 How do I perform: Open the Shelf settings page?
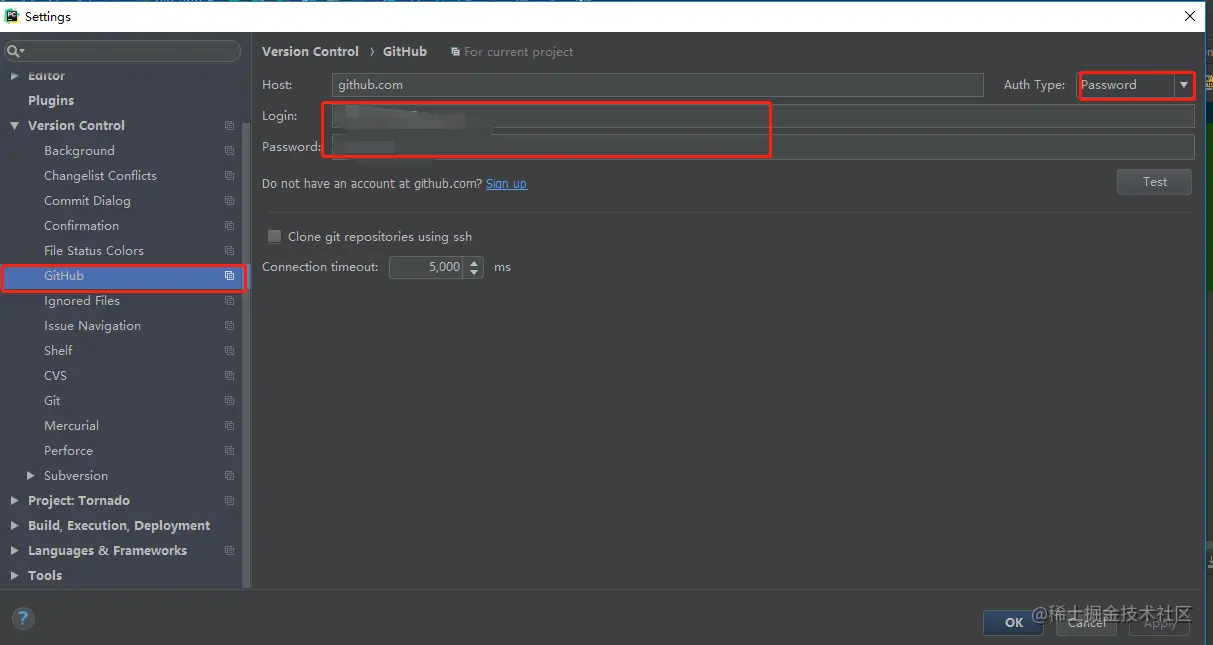pyautogui.click(x=58, y=351)
